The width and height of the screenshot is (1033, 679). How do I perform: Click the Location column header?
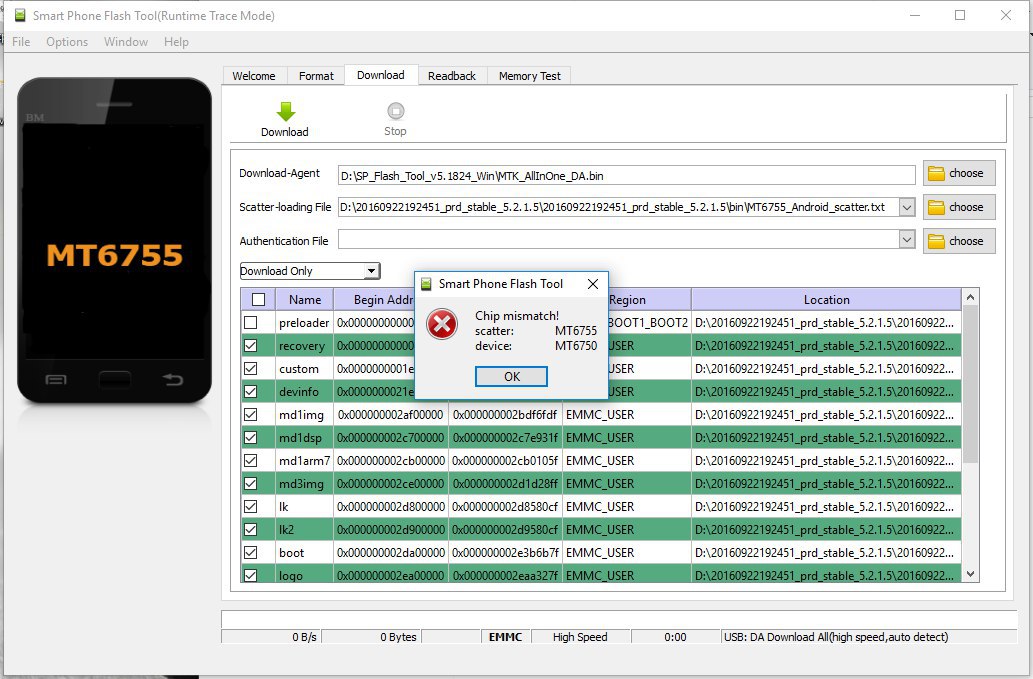tap(826, 300)
